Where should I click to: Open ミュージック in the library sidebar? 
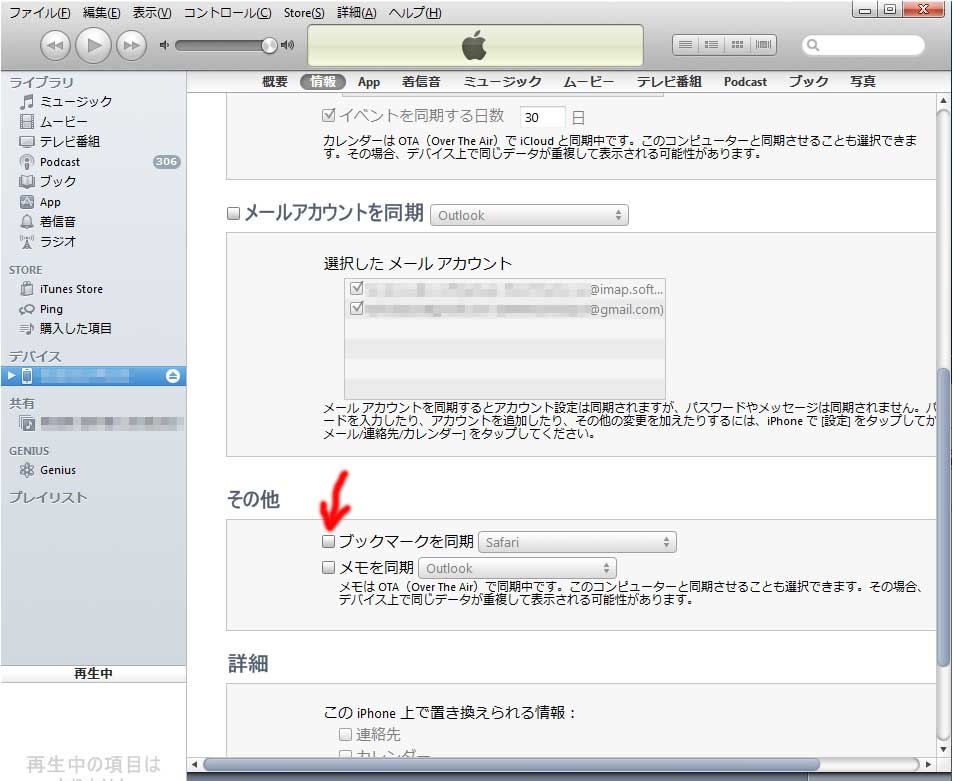coord(75,101)
